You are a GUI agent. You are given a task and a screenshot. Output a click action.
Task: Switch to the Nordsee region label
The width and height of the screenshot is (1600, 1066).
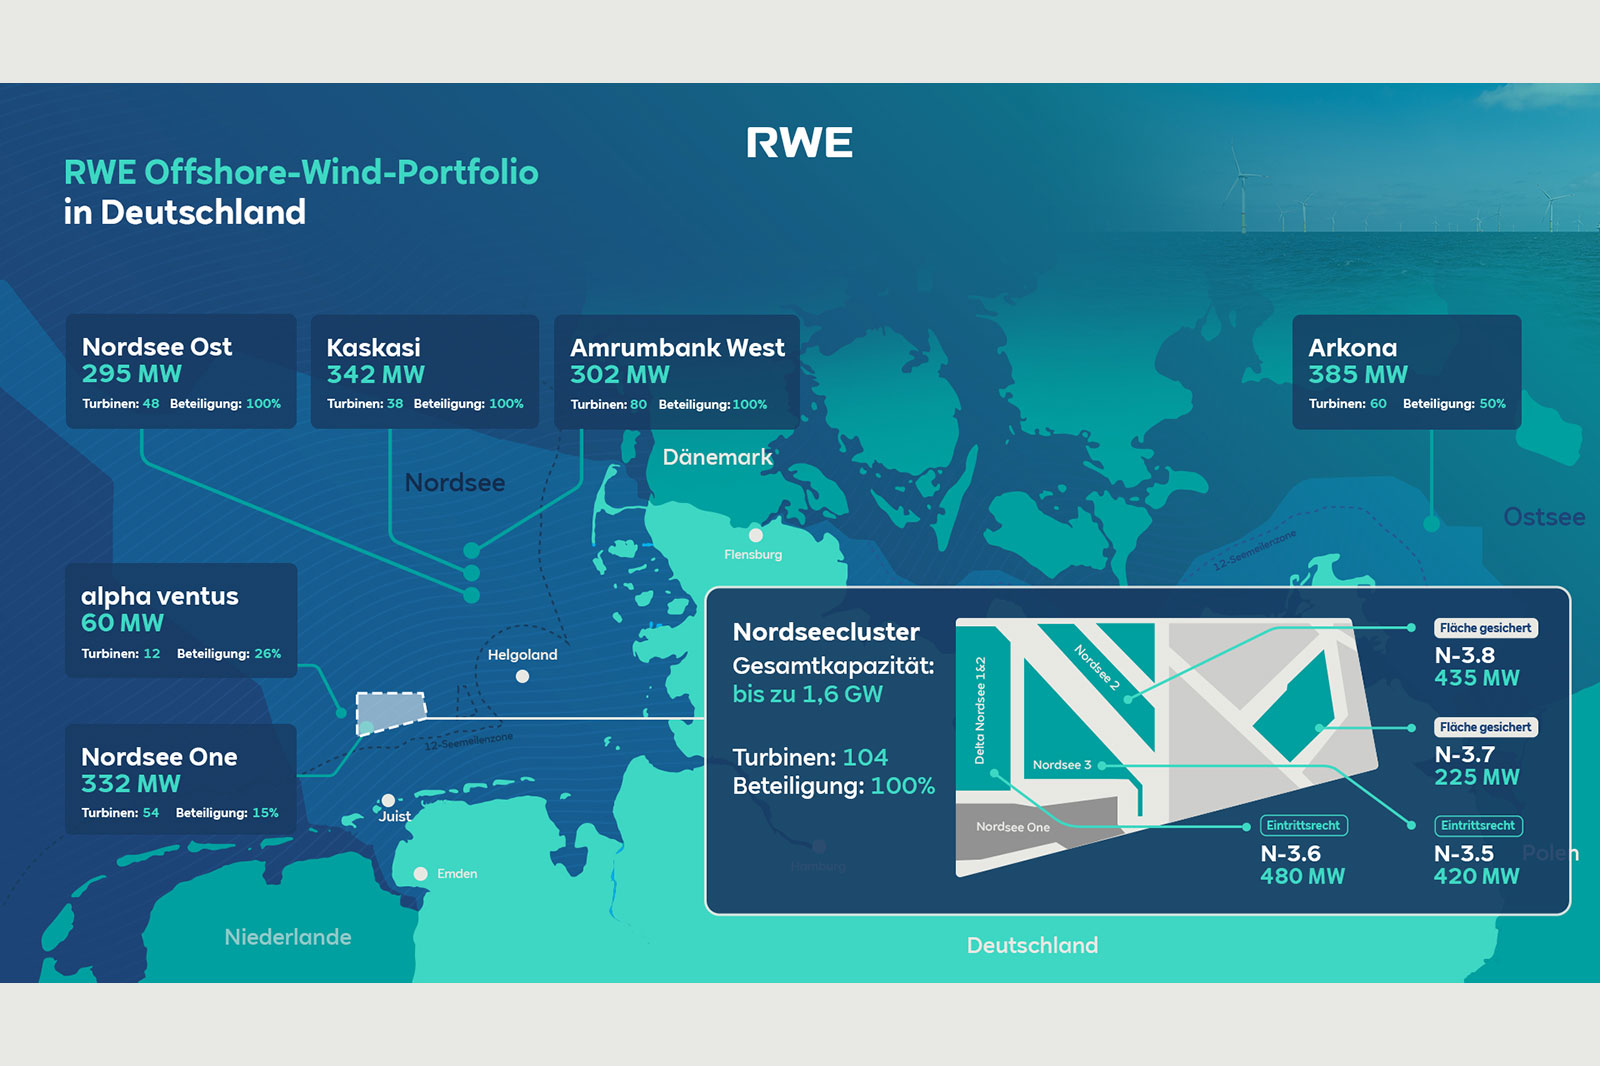click(x=455, y=482)
